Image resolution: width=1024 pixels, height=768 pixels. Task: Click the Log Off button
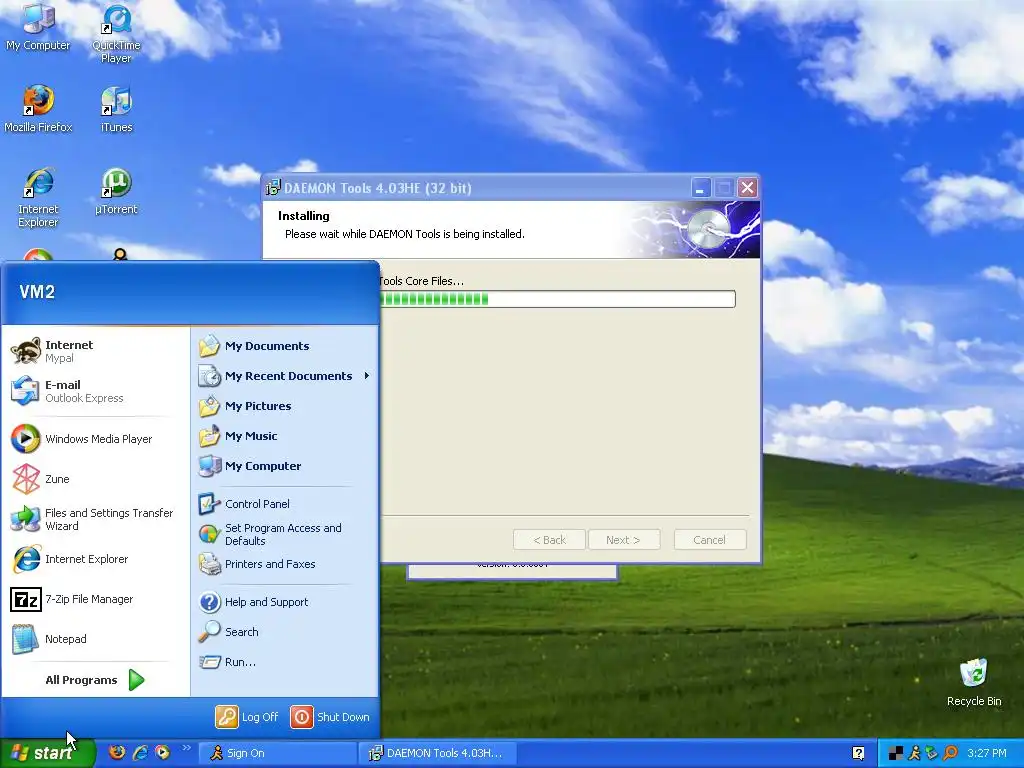click(x=248, y=716)
